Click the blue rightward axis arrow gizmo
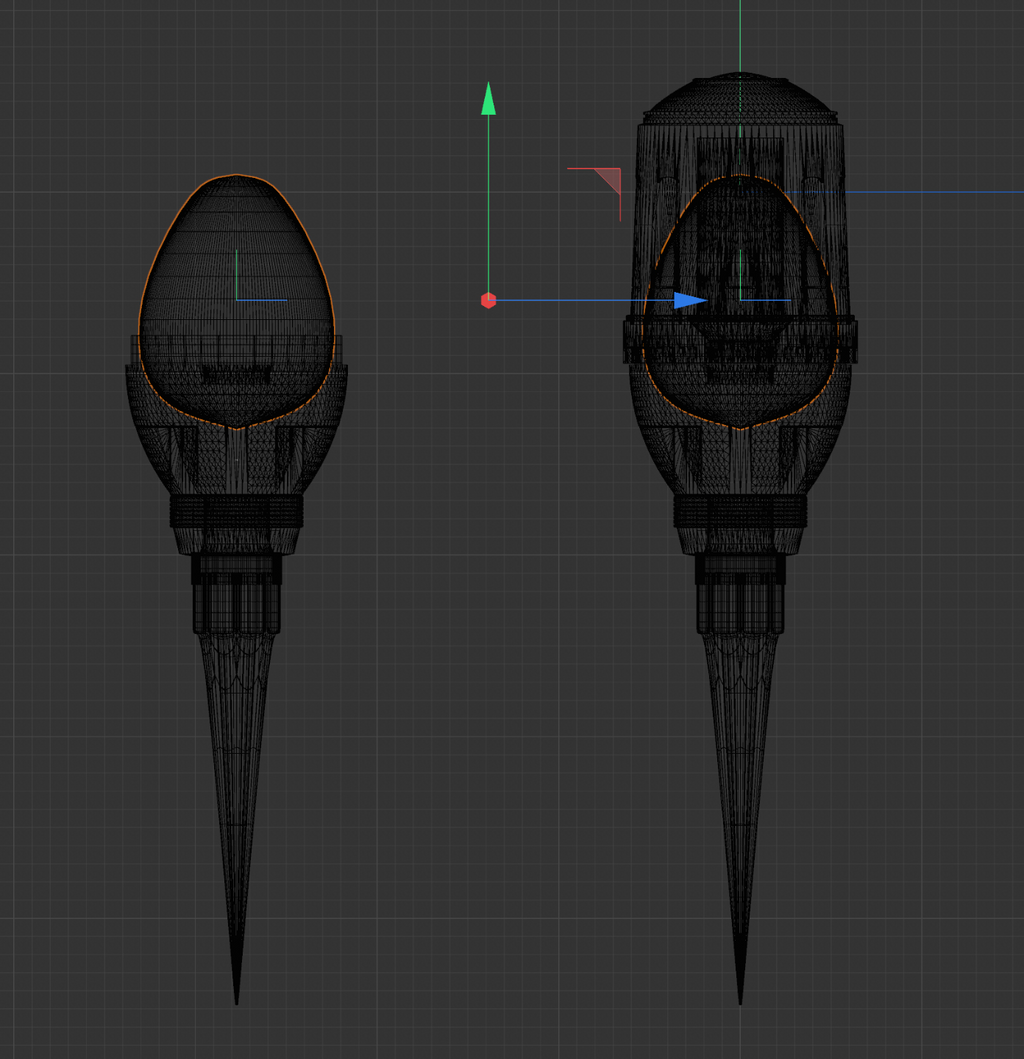 [x=690, y=300]
